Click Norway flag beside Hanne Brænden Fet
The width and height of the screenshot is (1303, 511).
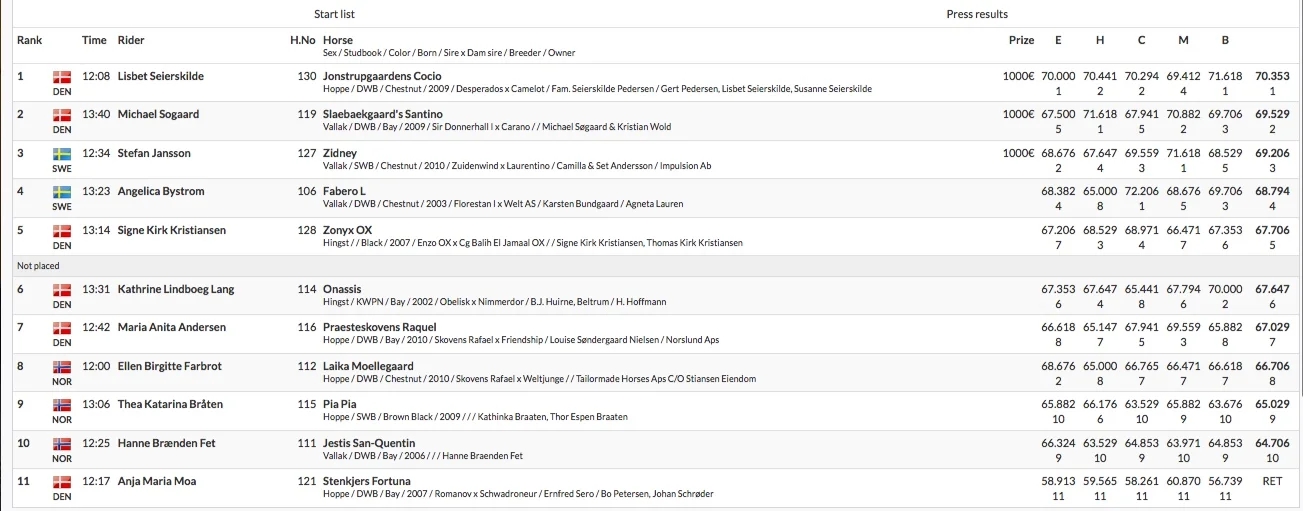(x=62, y=444)
